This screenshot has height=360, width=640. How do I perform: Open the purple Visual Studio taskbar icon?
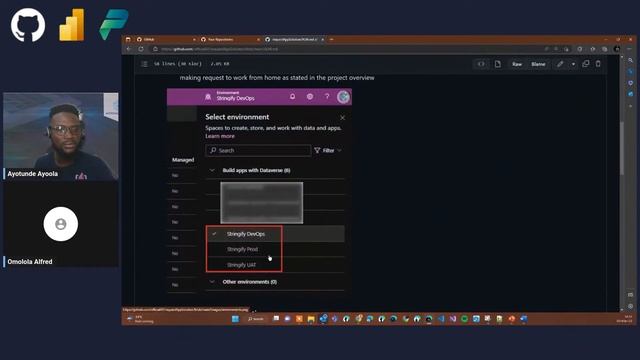tap(453, 319)
